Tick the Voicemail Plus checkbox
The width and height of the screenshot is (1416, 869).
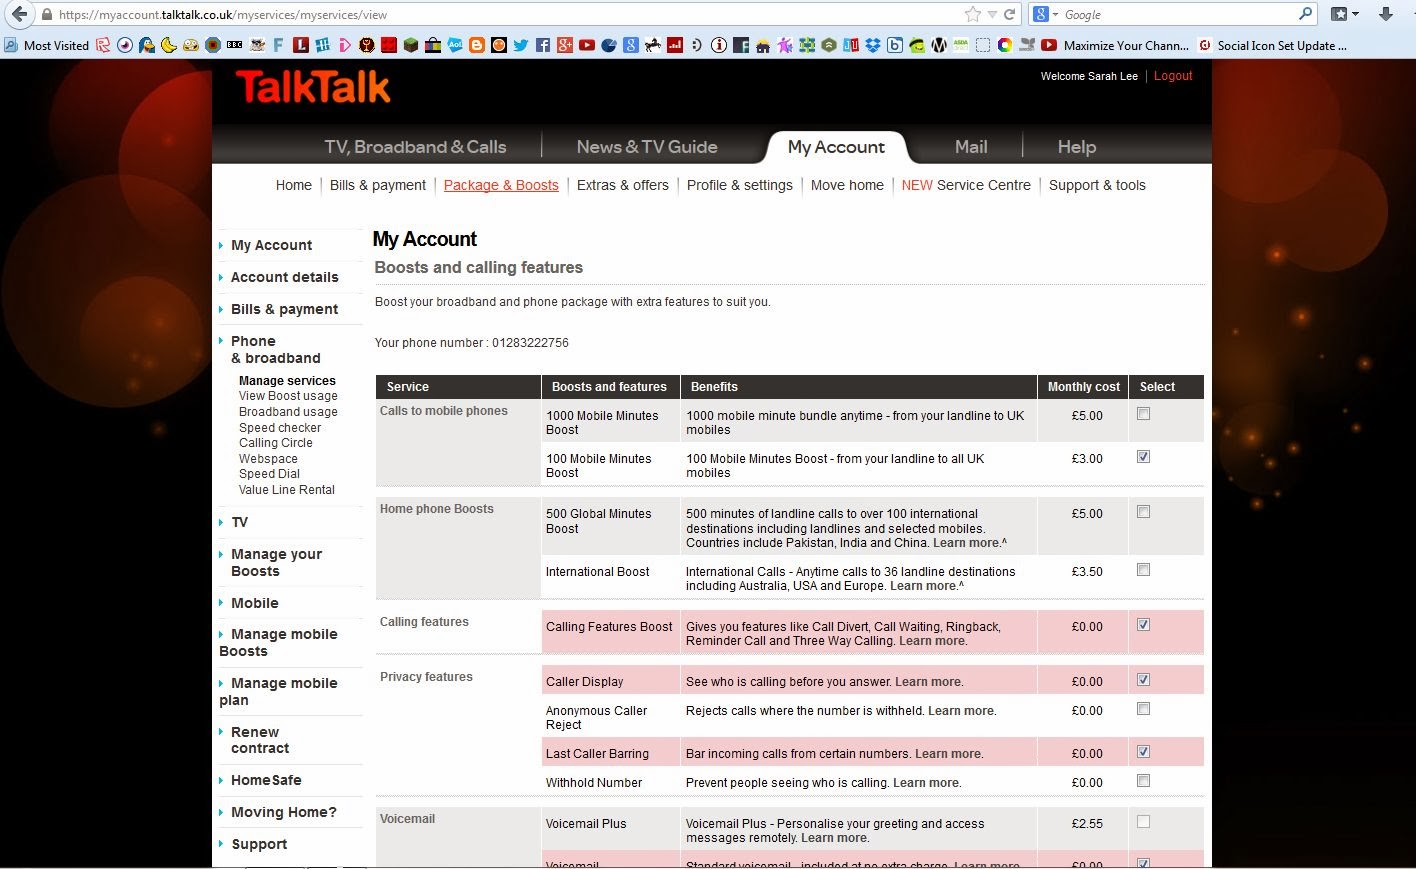point(1143,821)
